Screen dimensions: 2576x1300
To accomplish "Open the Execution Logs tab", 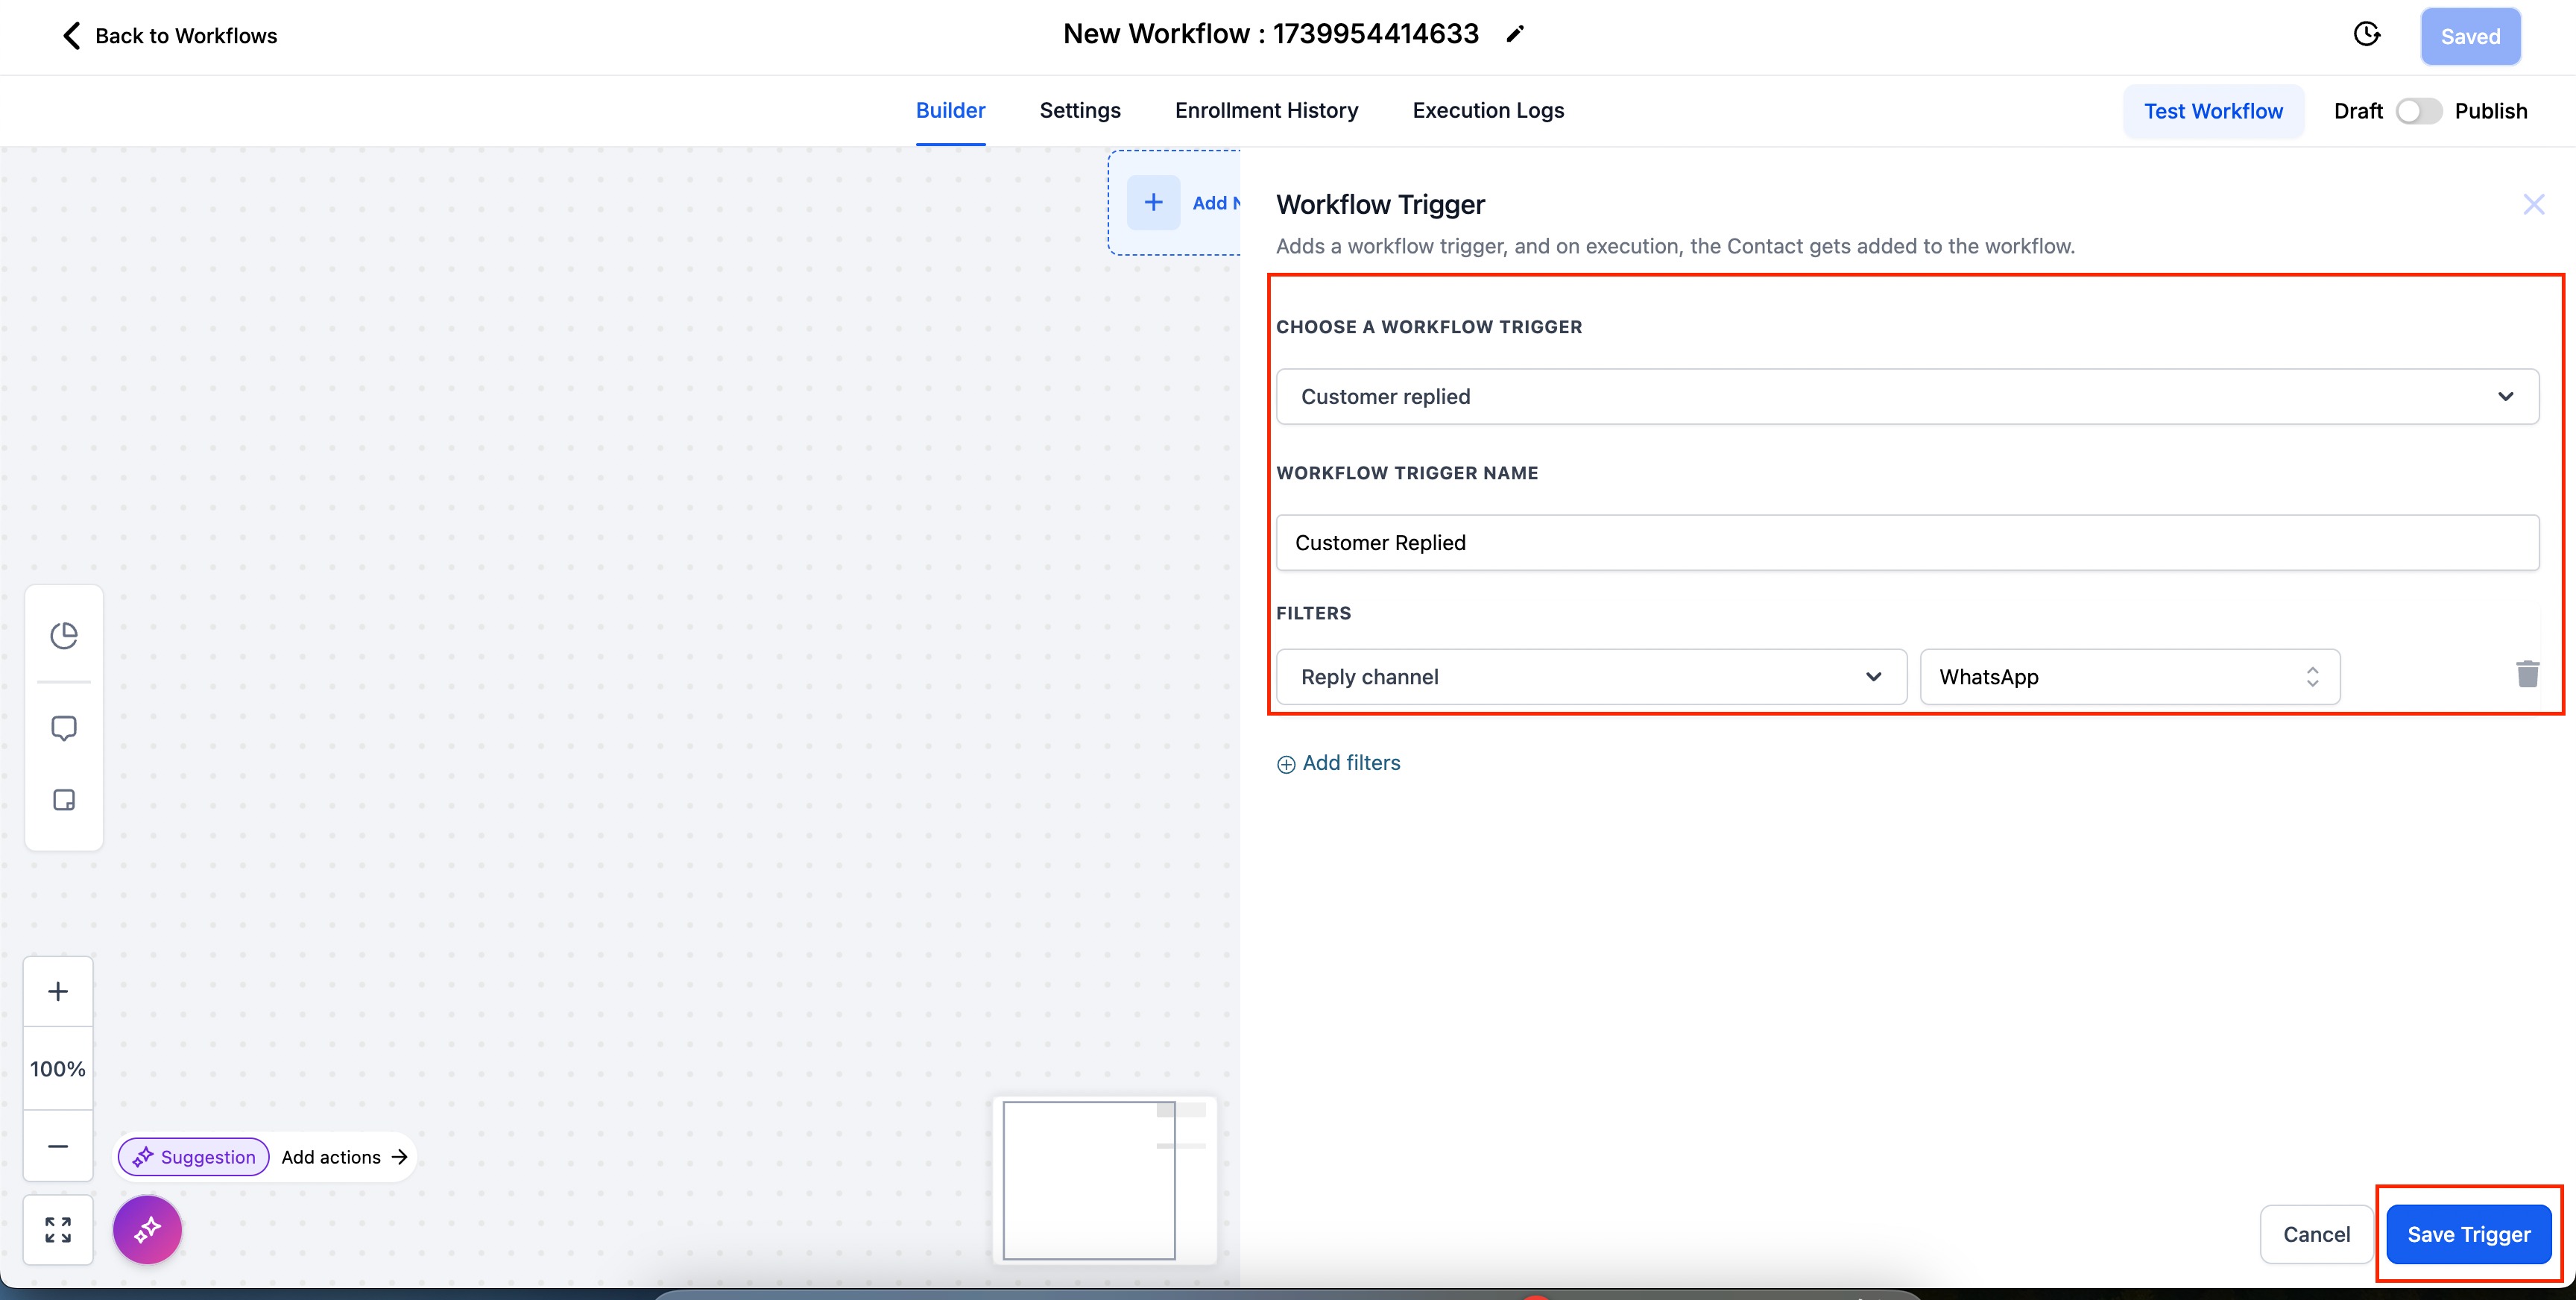I will pyautogui.click(x=1488, y=110).
